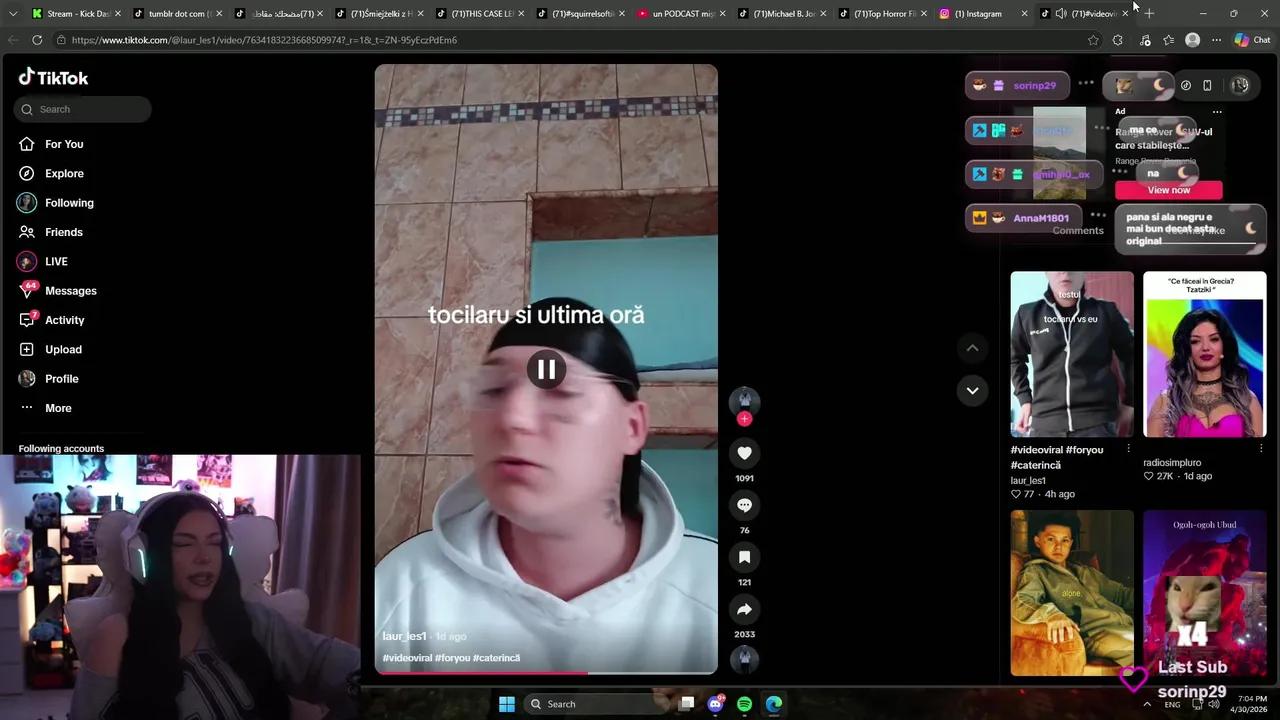Open Activity notifications

51,320
